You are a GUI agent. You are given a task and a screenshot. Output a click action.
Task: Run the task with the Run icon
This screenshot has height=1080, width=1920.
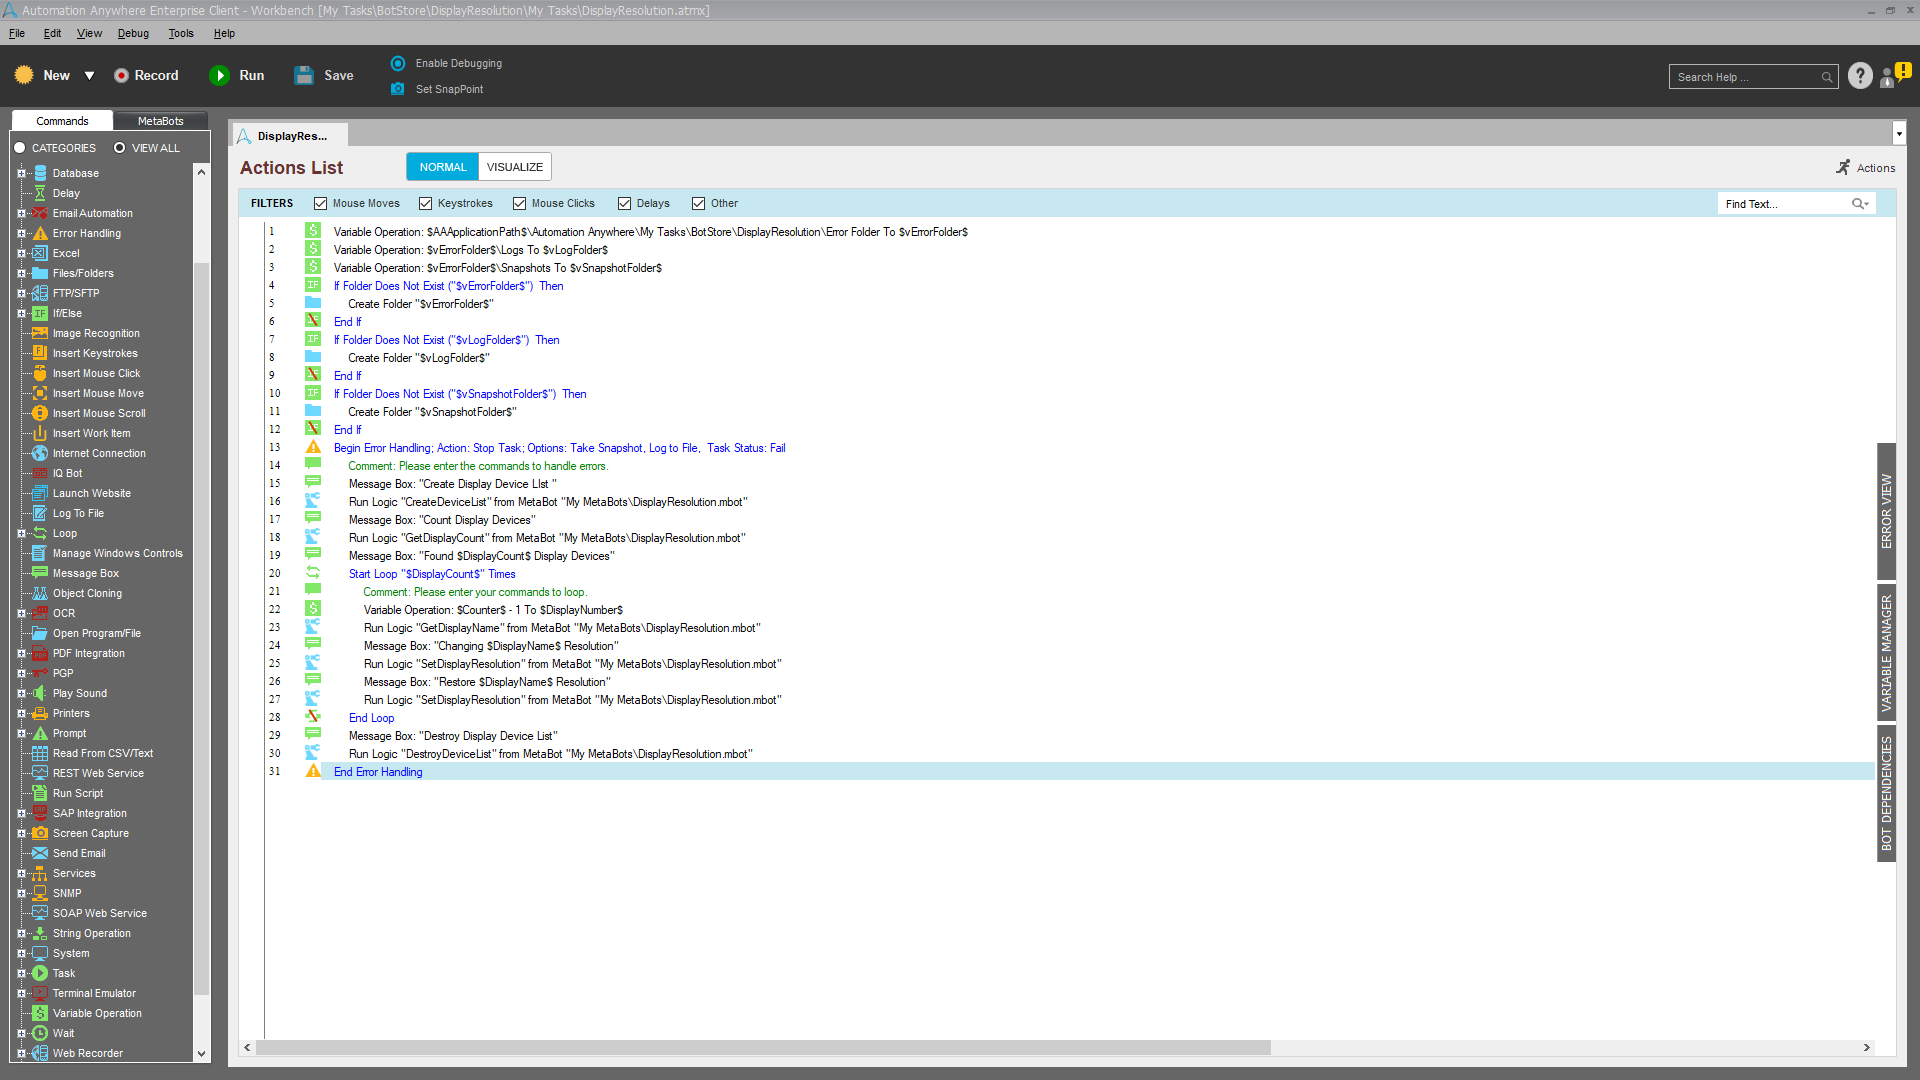pyautogui.click(x=219, y=76)
